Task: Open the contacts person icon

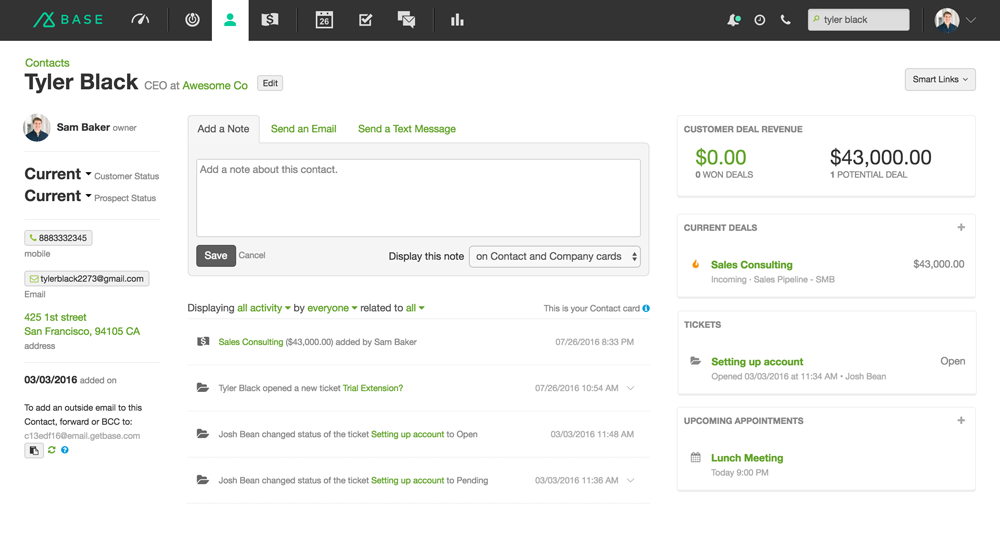Action: (x=230, y=20)
